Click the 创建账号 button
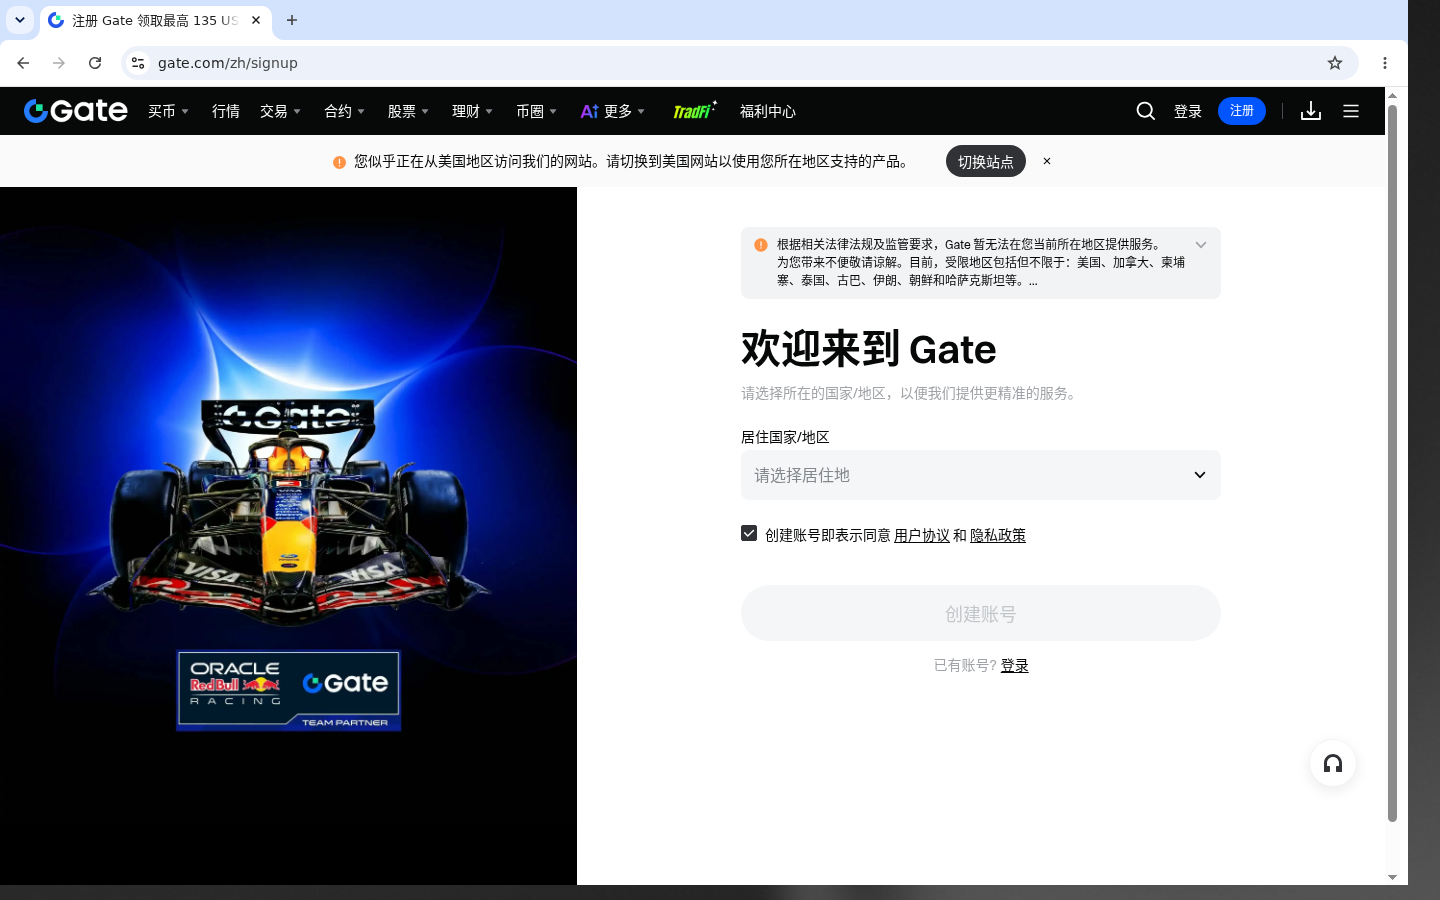Image resolution: width=1440 pixels, height=900 pixels. [981, 613]
